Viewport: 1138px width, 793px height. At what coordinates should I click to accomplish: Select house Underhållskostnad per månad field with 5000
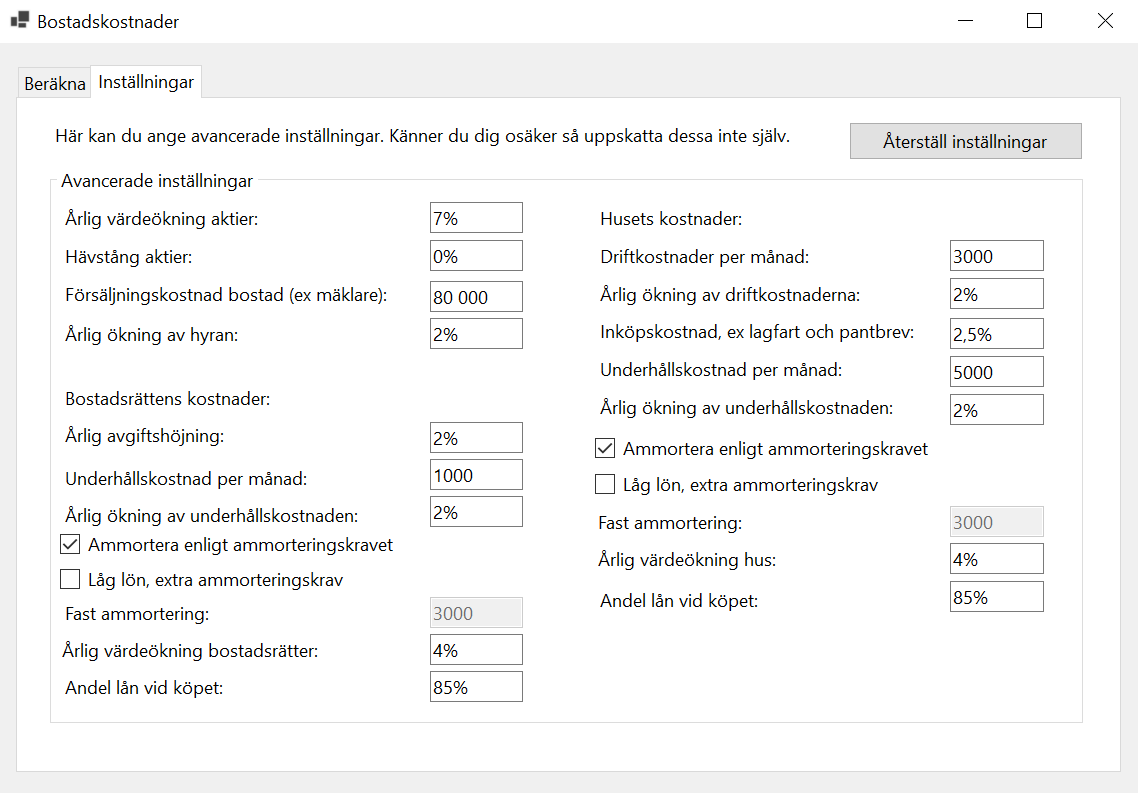(996, 372)
